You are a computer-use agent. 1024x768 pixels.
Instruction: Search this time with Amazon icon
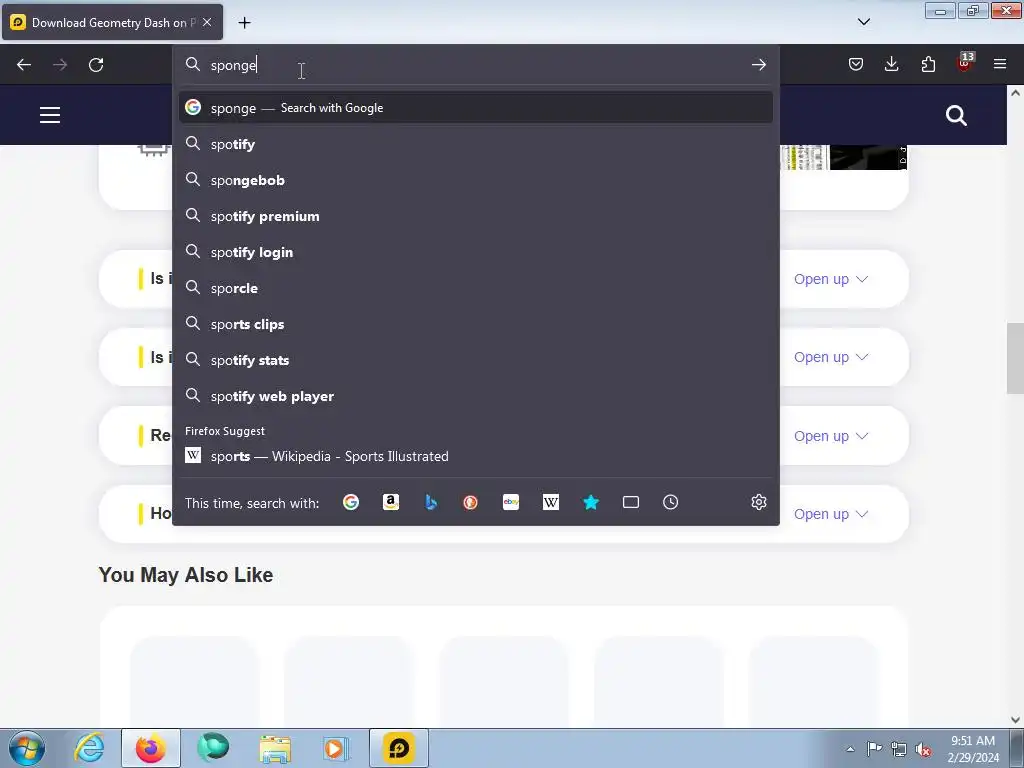(391, 502)
